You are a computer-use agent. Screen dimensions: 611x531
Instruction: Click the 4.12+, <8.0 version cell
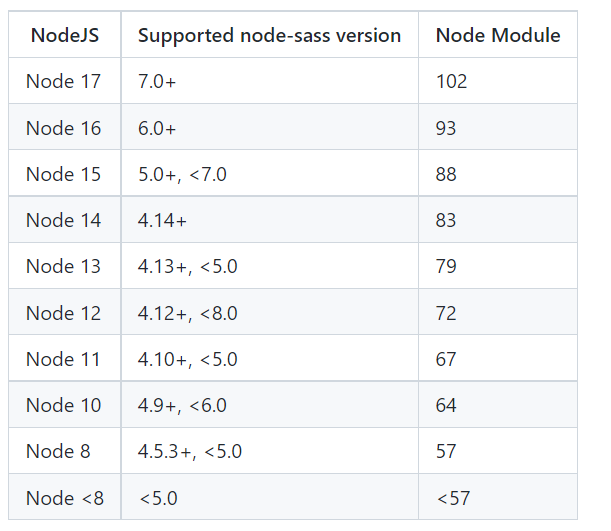tap(188, 313)
